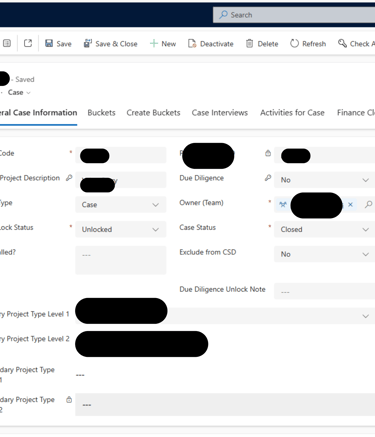Screen dimensions: 375x437
Task: Expand the Case form selector chevron
Action: [x=28, y=93]
